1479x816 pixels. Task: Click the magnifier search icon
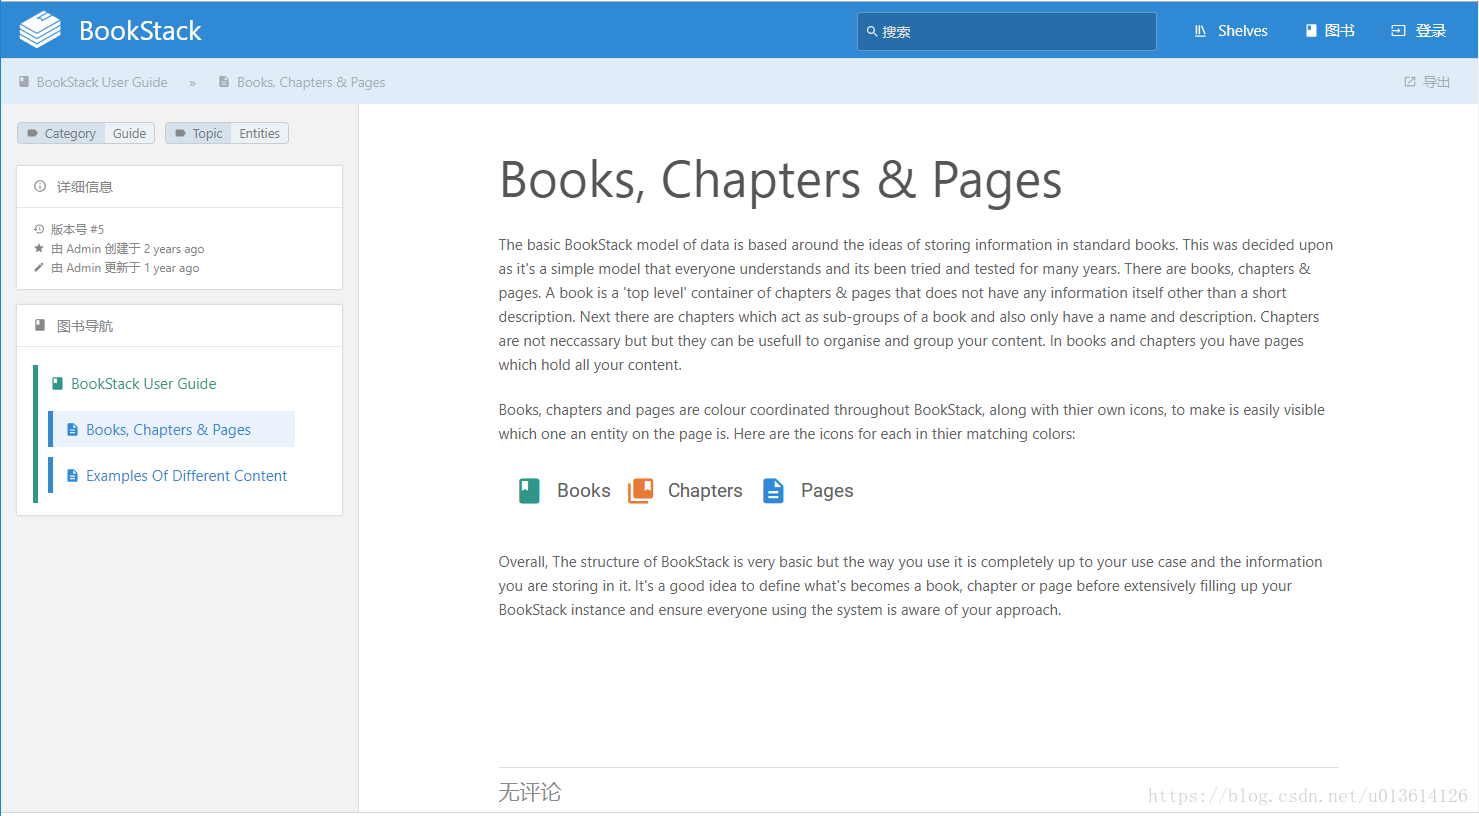[x=872, y=32]
